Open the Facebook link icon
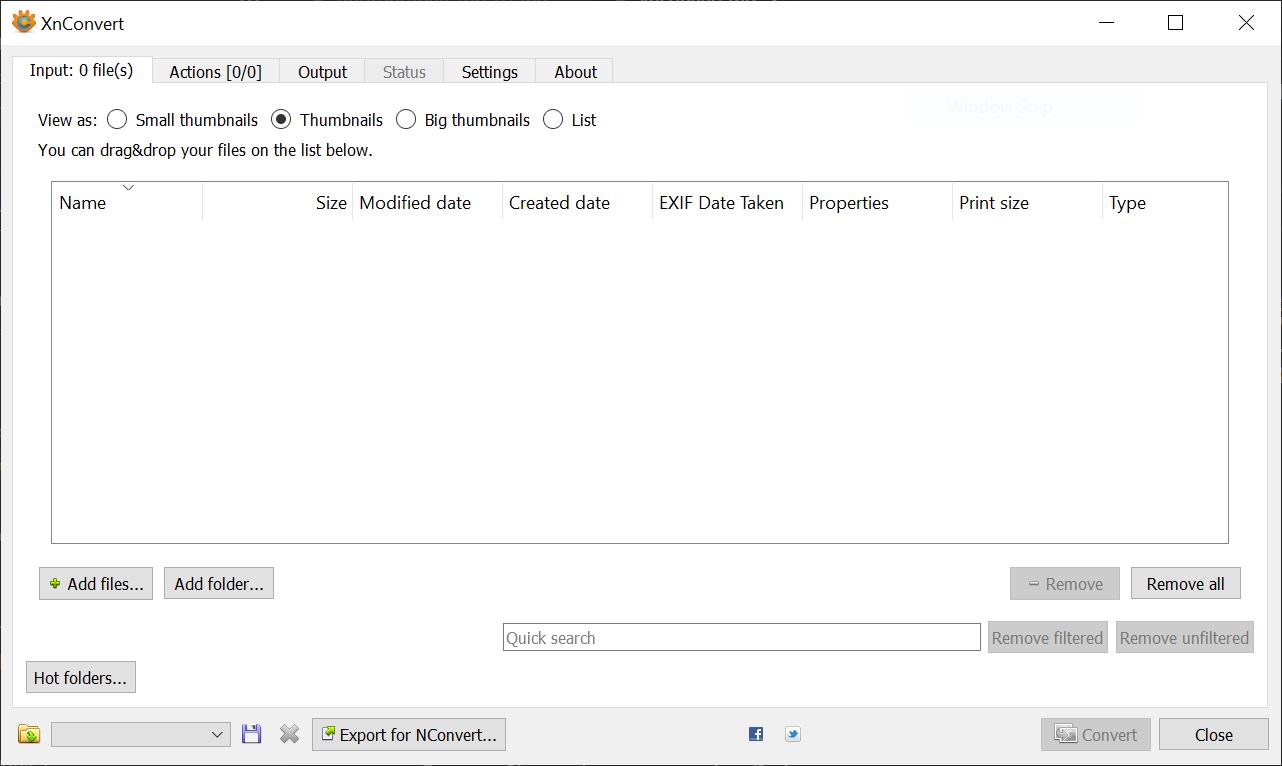 (756, 734)
